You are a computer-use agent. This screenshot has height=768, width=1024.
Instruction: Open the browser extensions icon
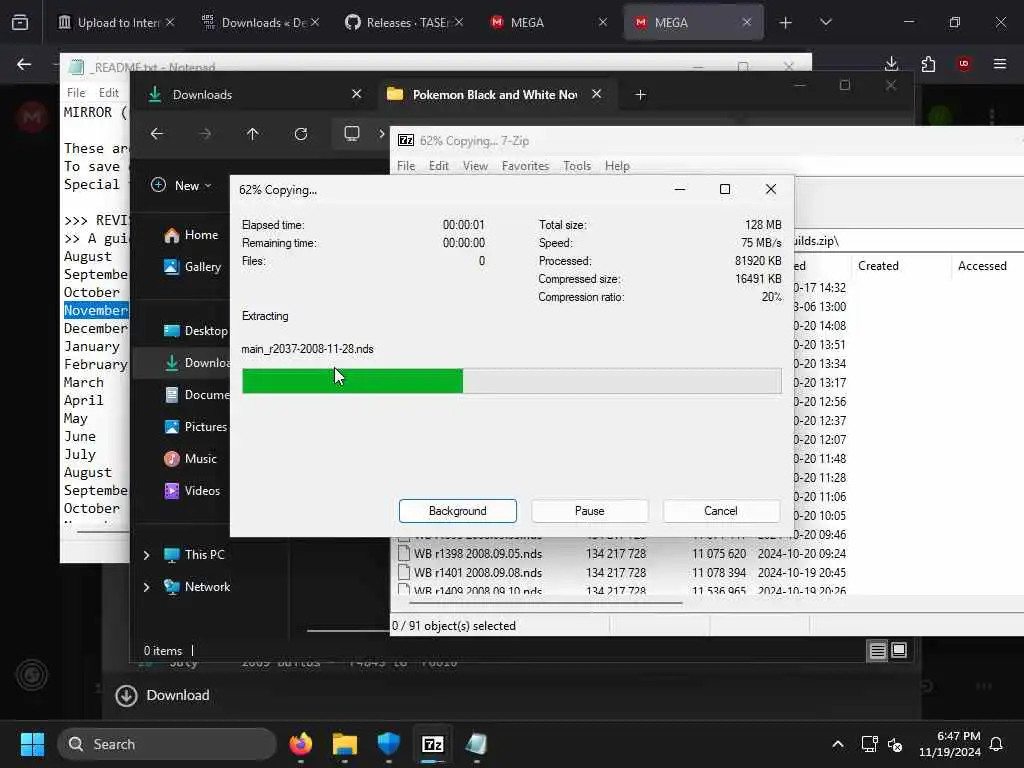928,64
